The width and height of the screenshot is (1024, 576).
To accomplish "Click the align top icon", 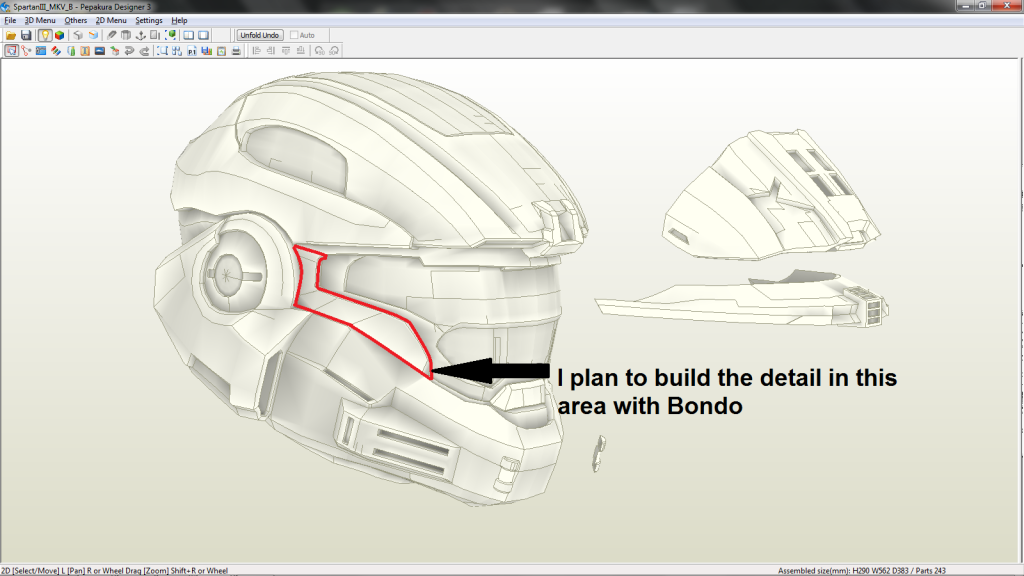I will (x=286, y=51).
